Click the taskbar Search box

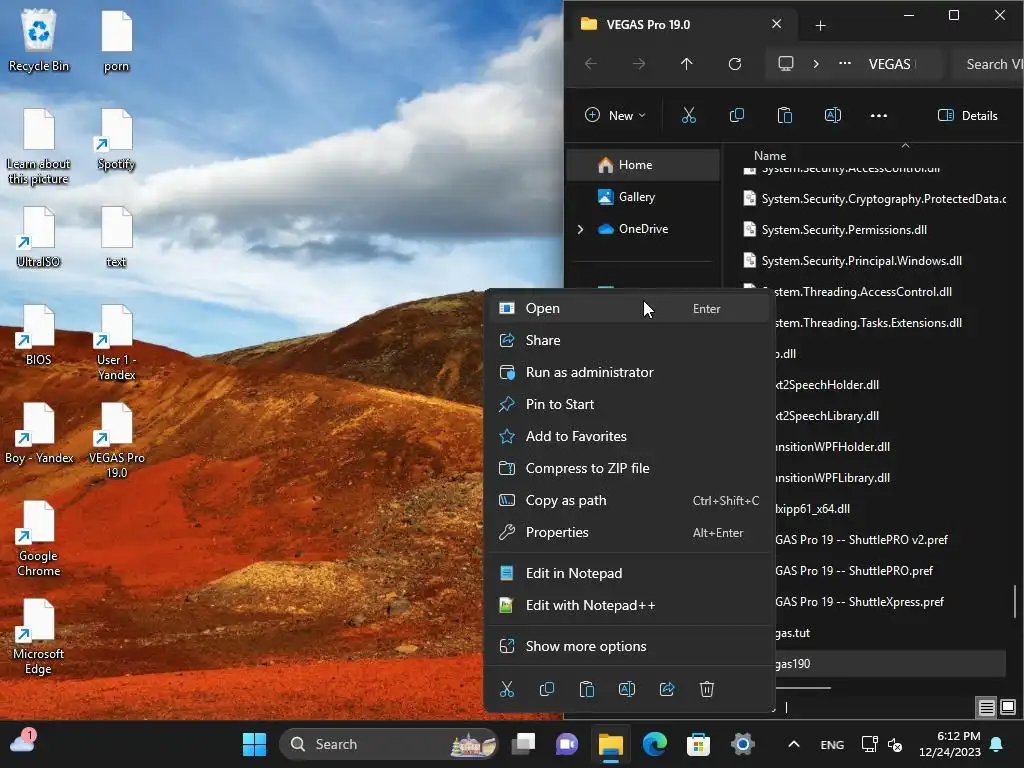(389, 744)
